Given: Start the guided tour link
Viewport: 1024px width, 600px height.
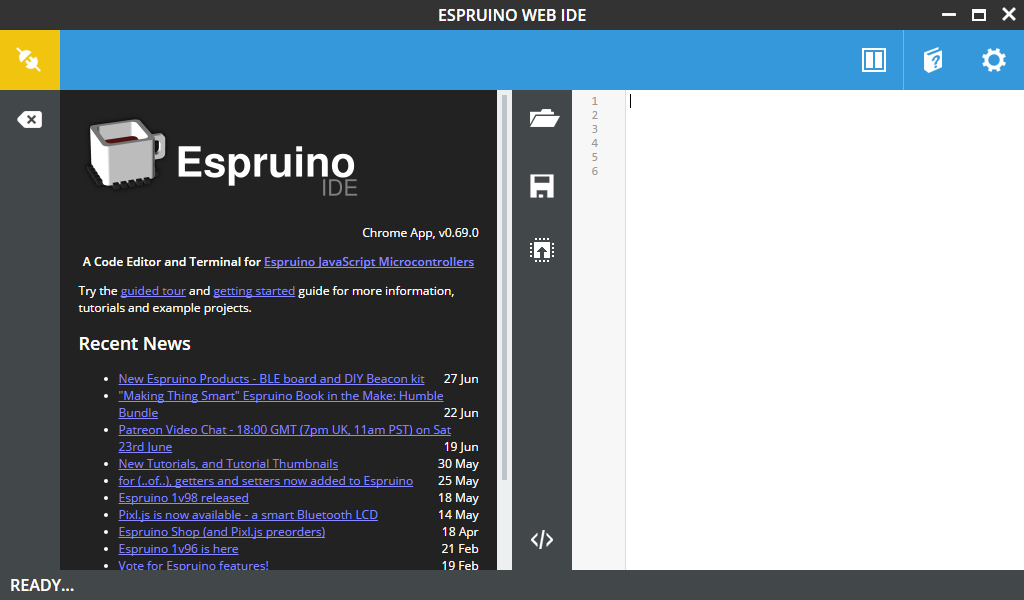Looking at the screenshot, I should [153, 291].
